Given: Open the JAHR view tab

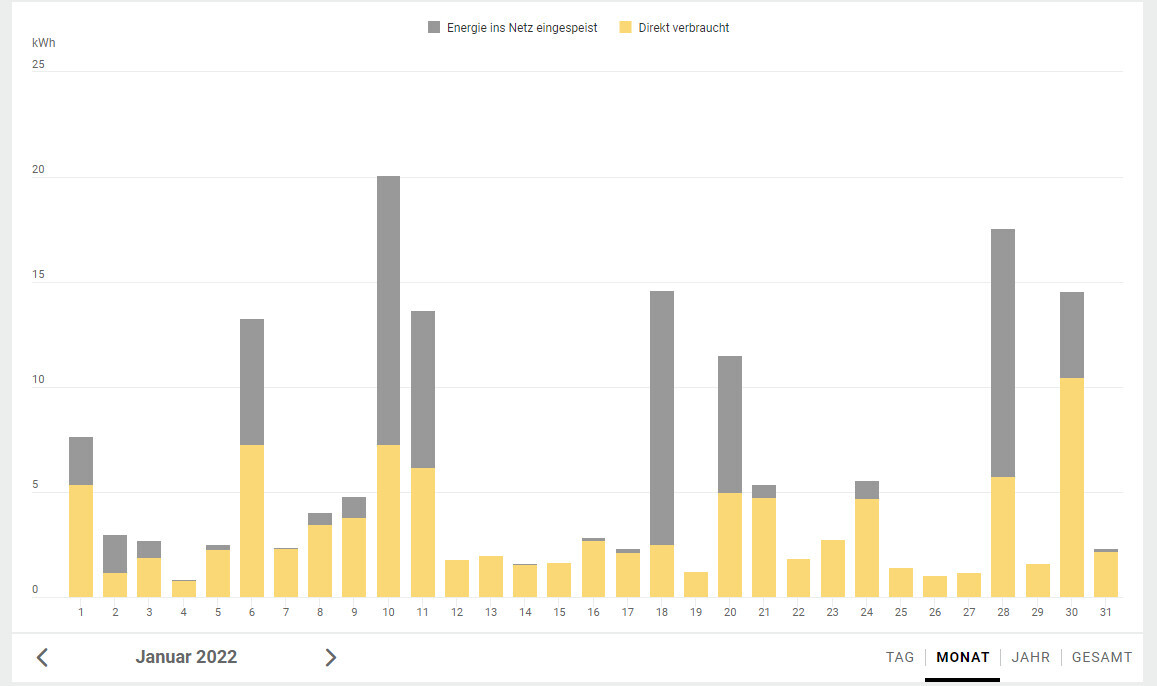Looking at the screenshot, I should click(1030, 657).
